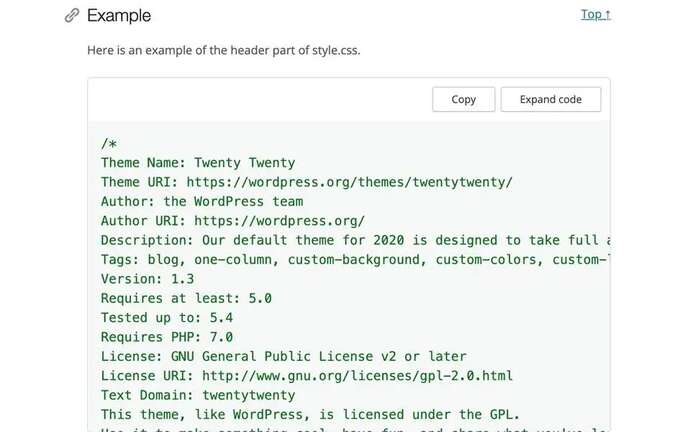Click the Description line in the code

[x=355, y=240]
